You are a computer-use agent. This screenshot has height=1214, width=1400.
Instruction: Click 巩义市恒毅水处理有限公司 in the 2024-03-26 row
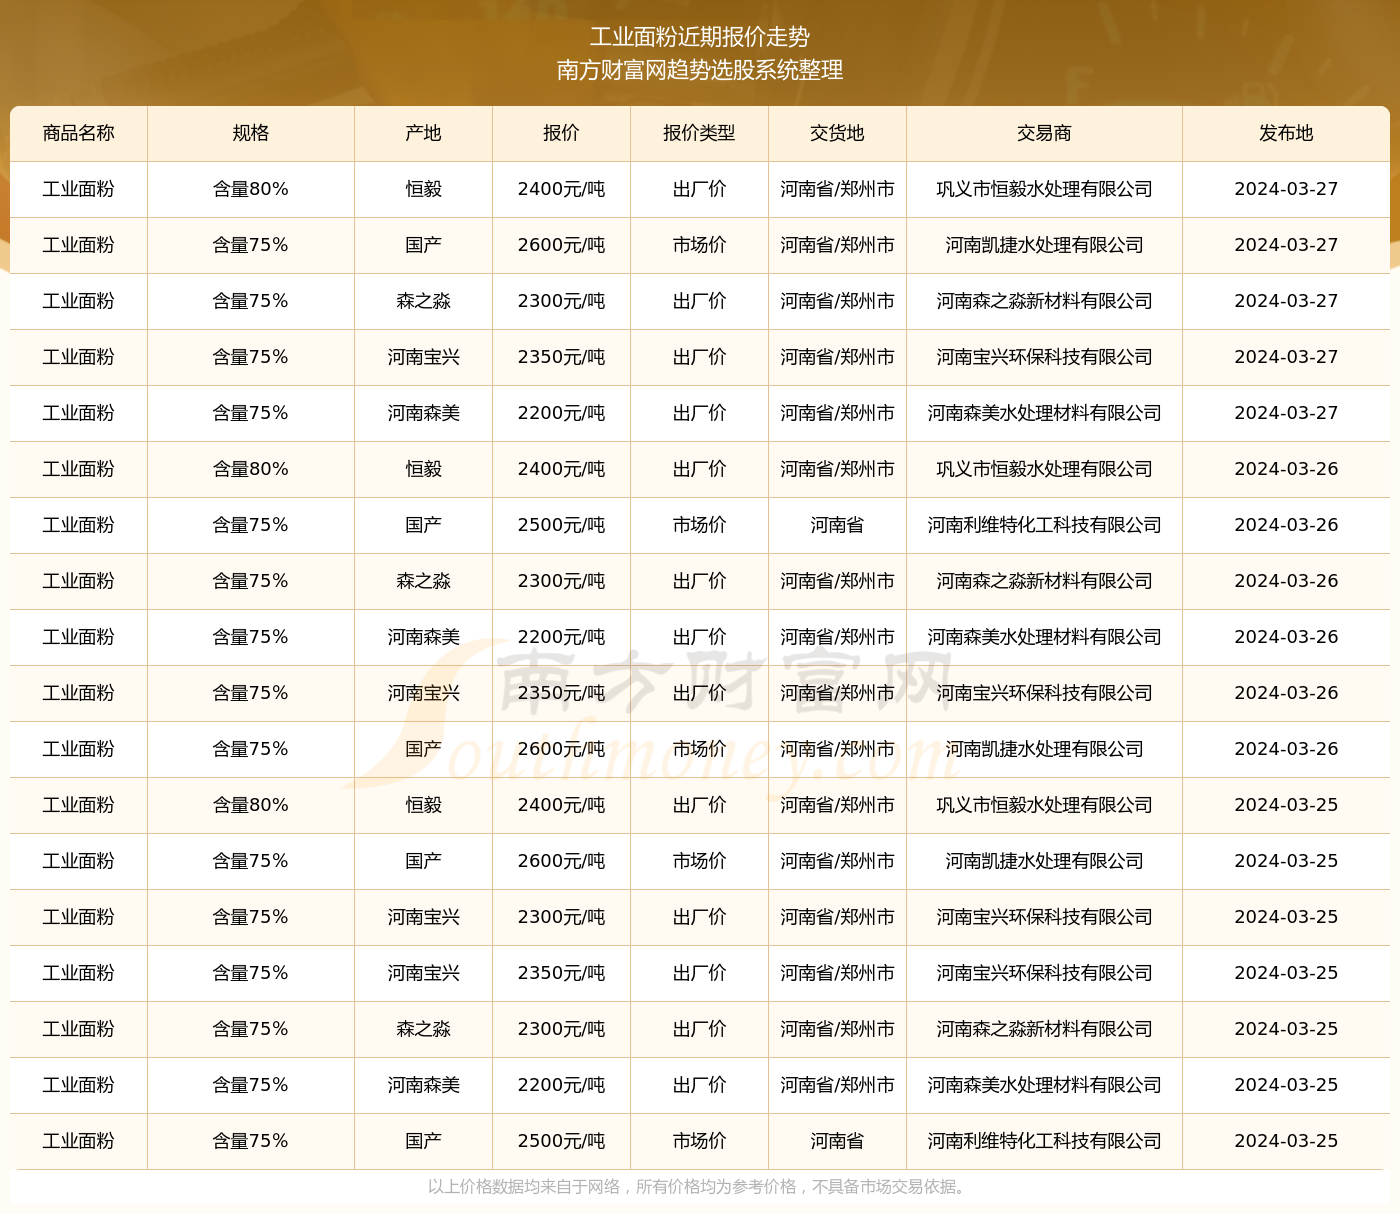coord(1044,469)
